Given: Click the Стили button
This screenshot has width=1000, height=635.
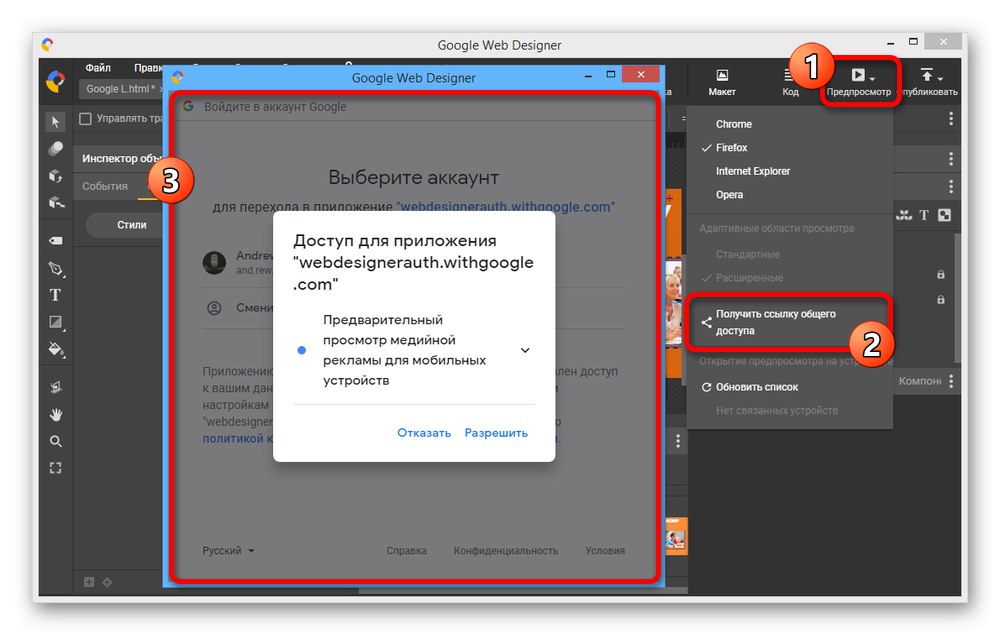Looking at the screenshot, I should click(126, 225).
